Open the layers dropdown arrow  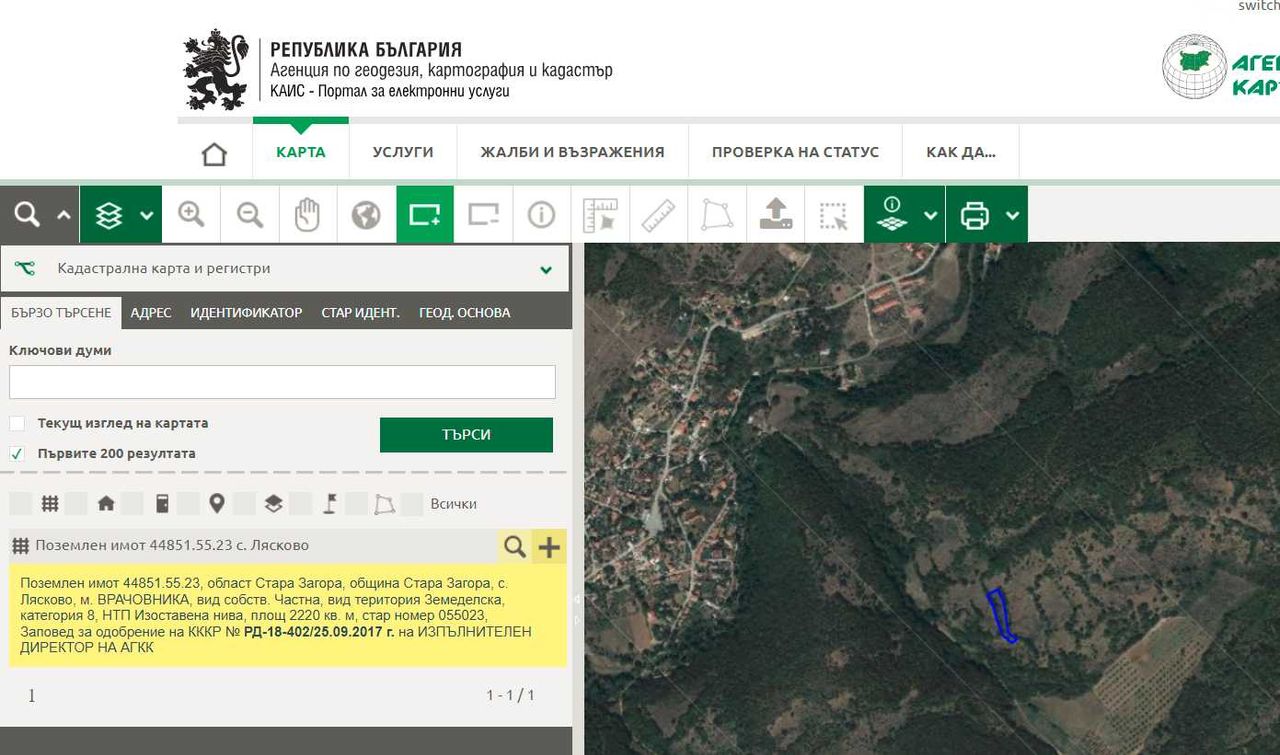tap(147, 215)
